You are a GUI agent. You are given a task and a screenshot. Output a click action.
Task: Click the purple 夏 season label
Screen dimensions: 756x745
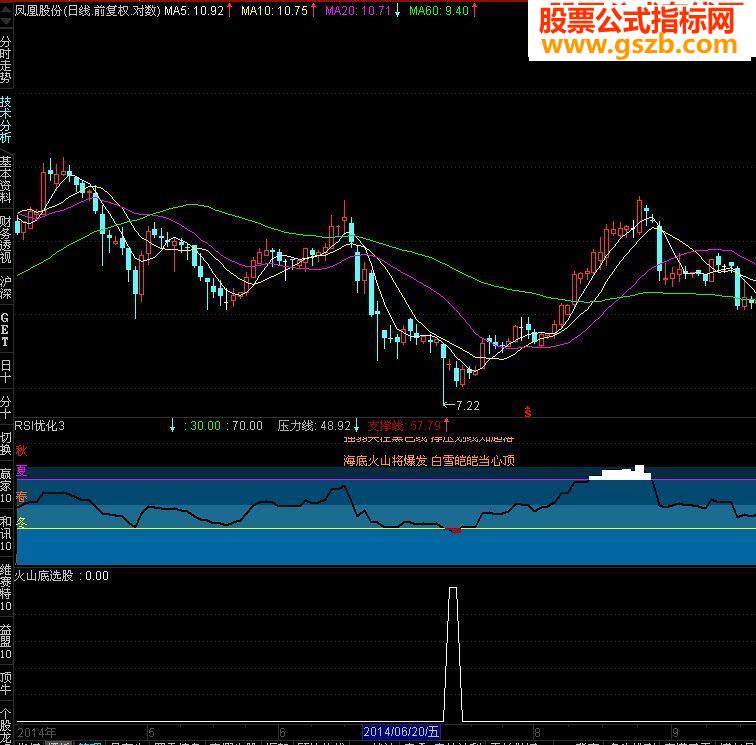click(21, 471)
